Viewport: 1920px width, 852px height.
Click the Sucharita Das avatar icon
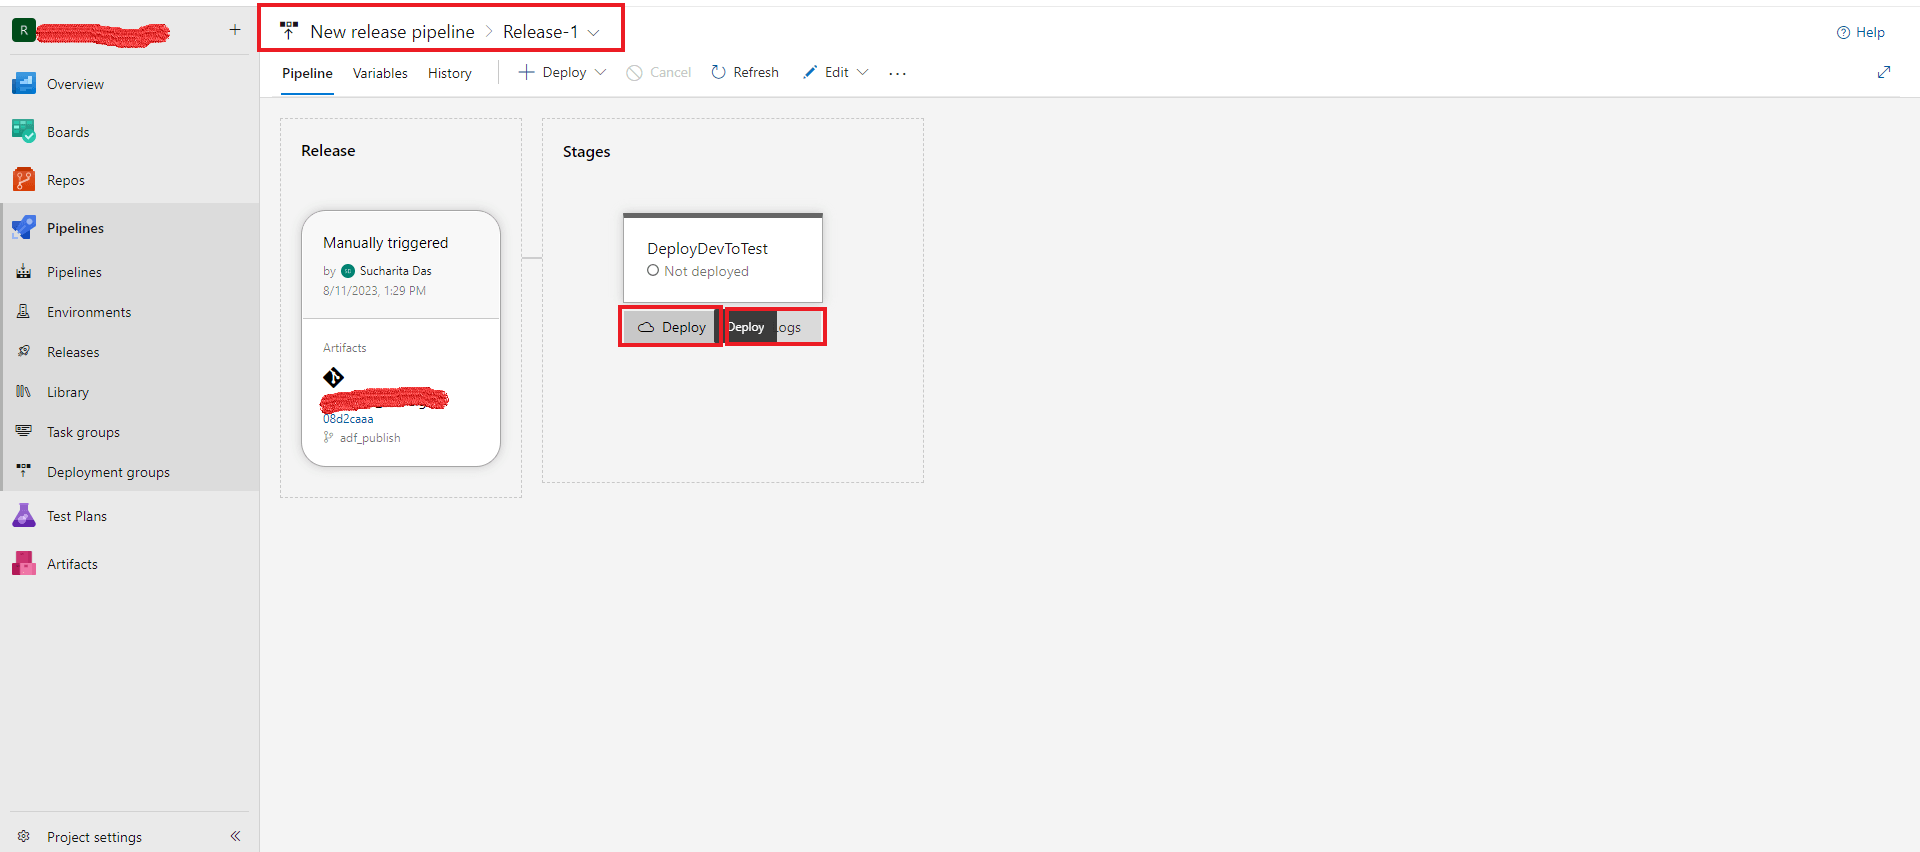click(348, 271)
